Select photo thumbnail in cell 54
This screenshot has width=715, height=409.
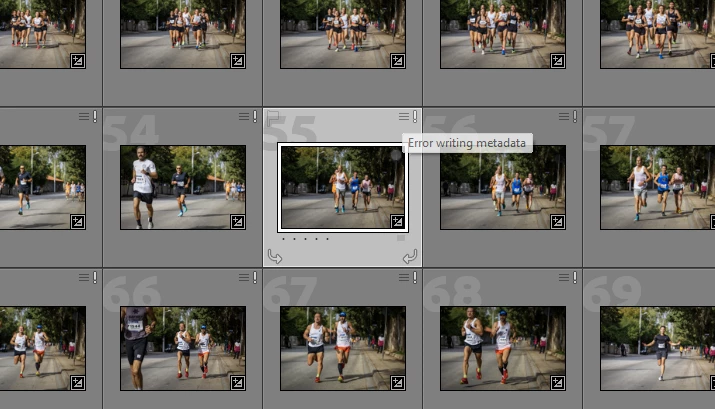pyautogui.click(x=183, y=187)
